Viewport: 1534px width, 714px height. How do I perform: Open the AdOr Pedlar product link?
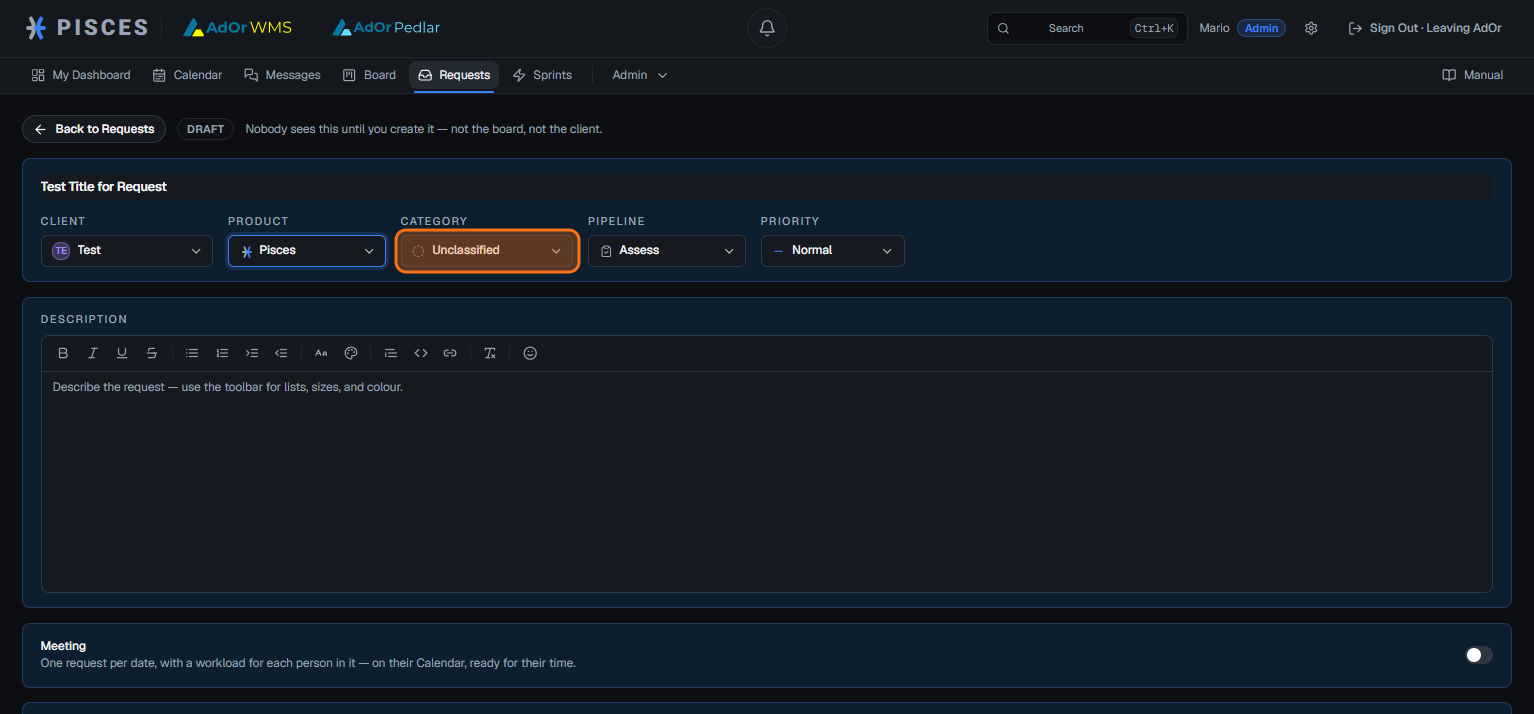click(x=386, y=28)
